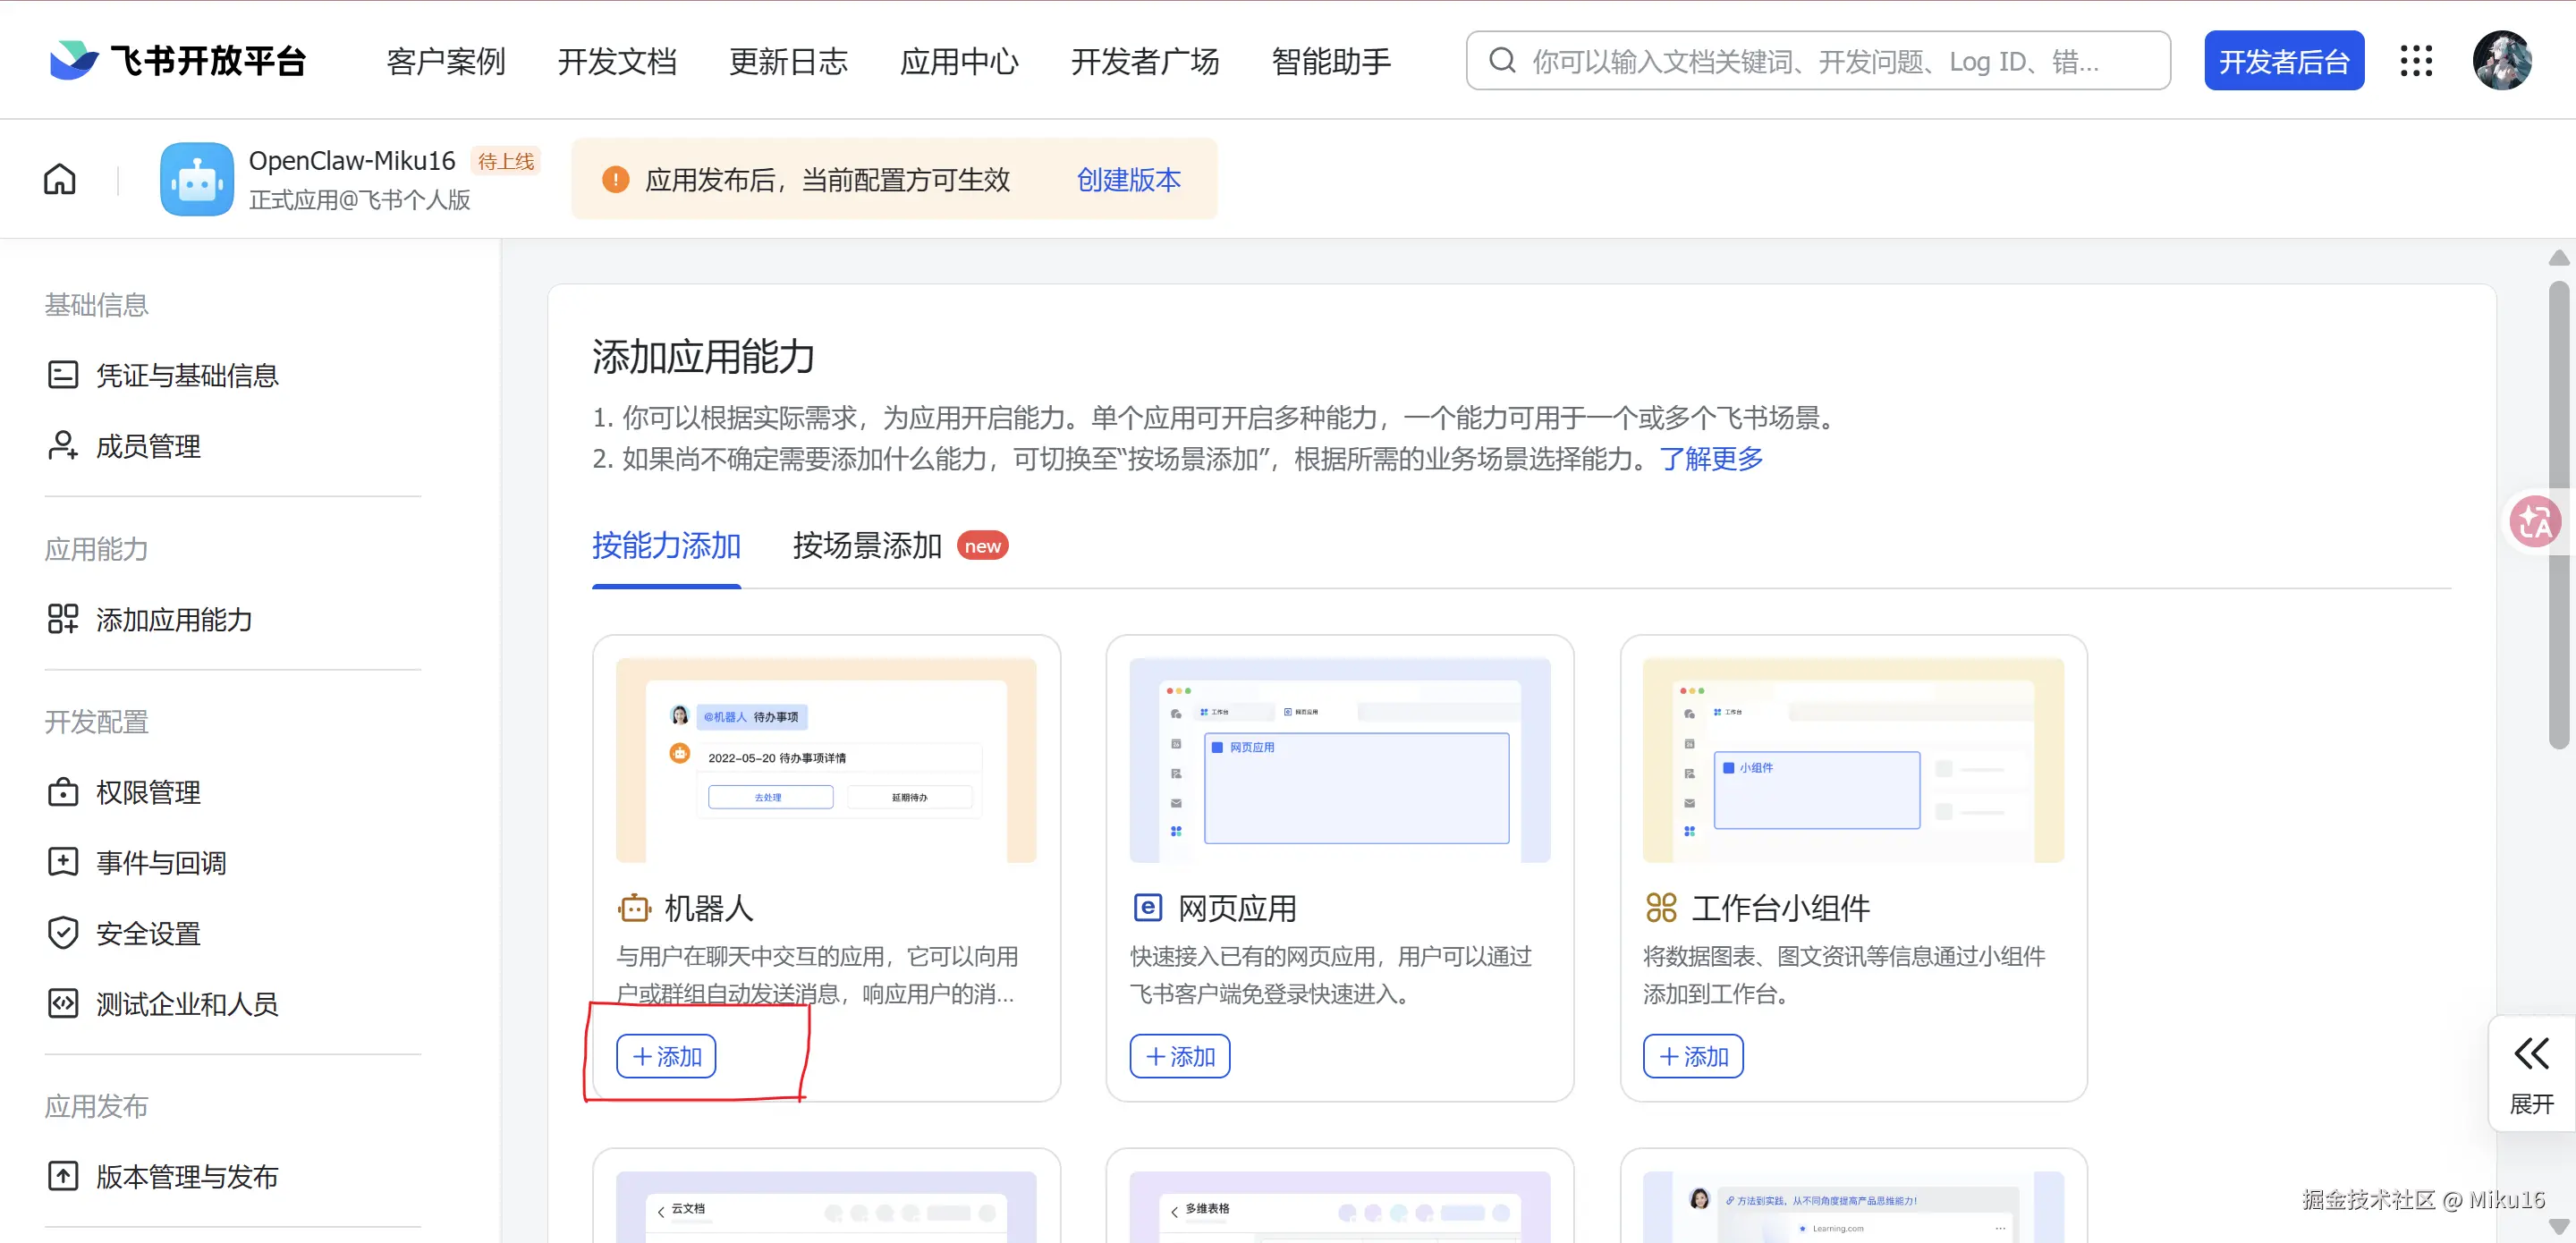
Task: Open 事件与回调 in the sidebar
Action: click(161, 862)
